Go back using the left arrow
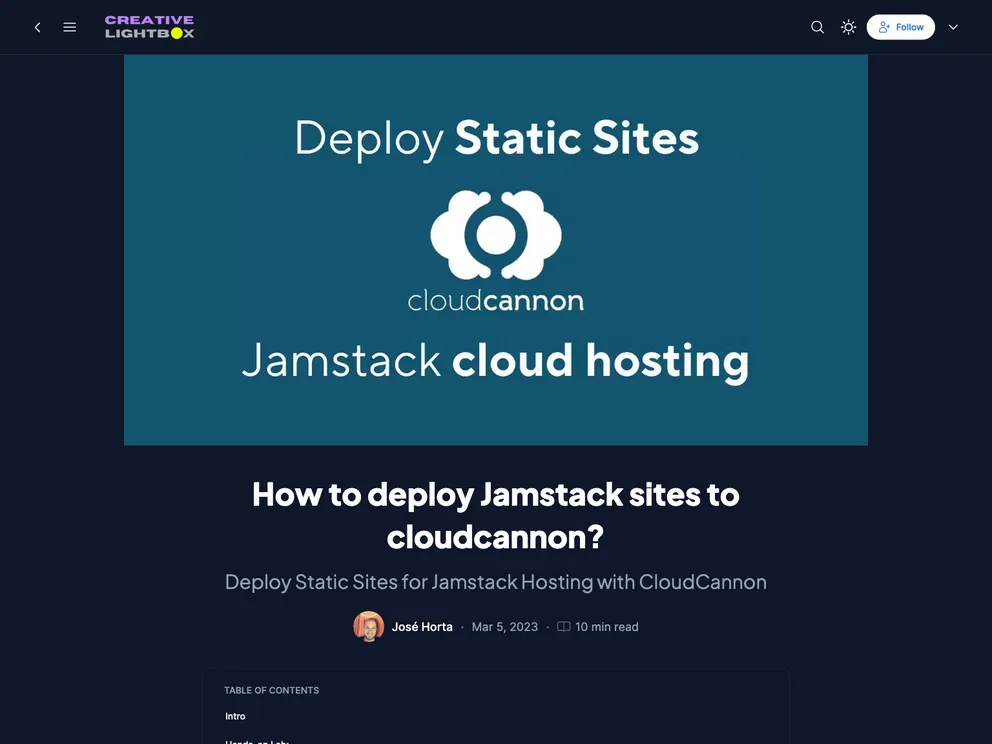This screenshot has height=744, width=992. pos(38,27)
